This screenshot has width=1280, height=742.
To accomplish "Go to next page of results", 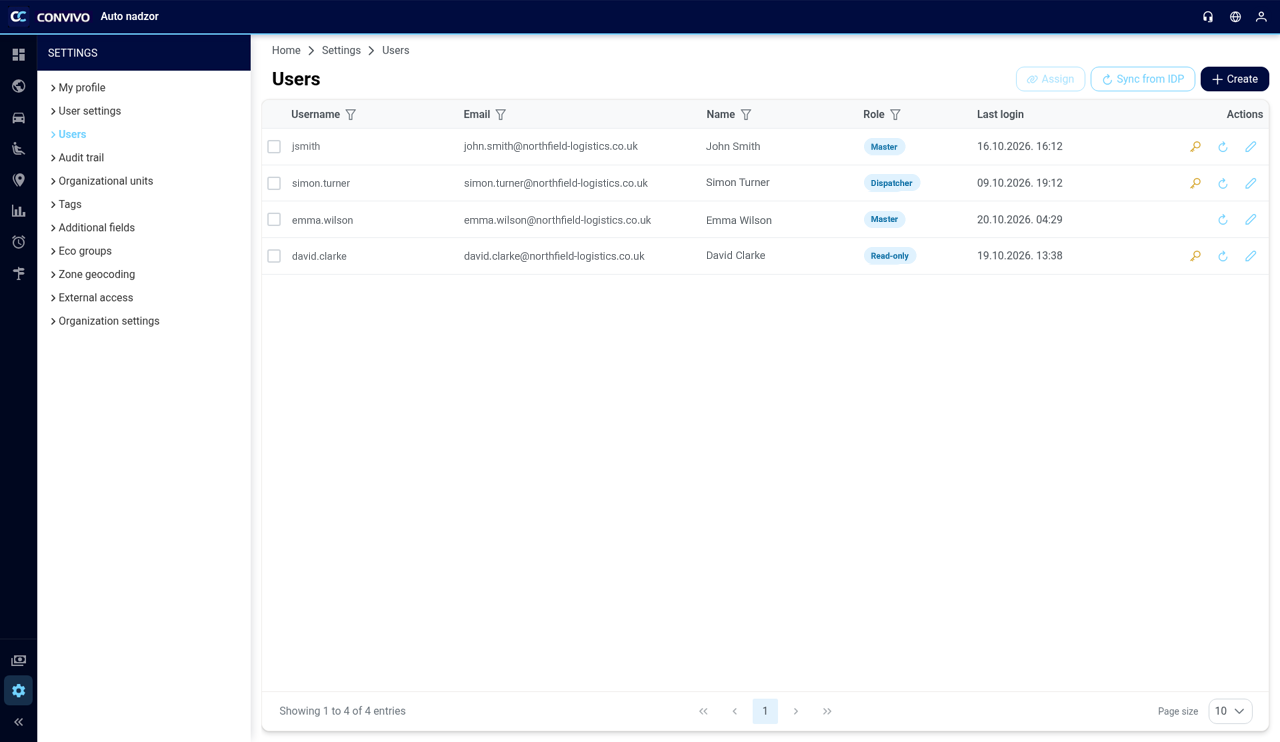I will click(x=796, y=711).
